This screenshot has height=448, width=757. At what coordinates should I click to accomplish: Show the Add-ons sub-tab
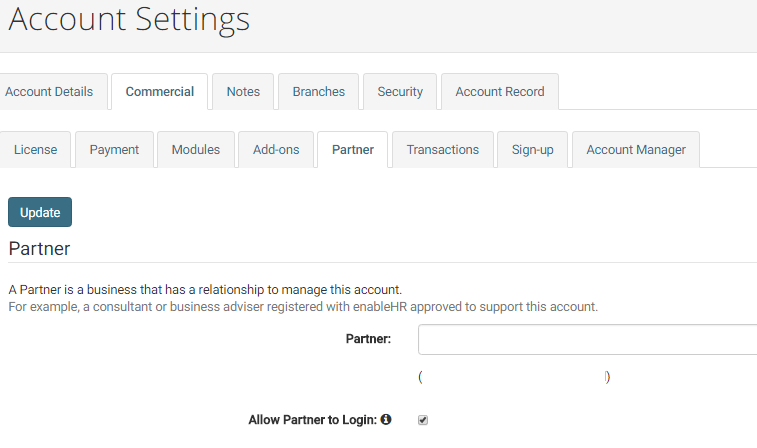click(276, 150)
